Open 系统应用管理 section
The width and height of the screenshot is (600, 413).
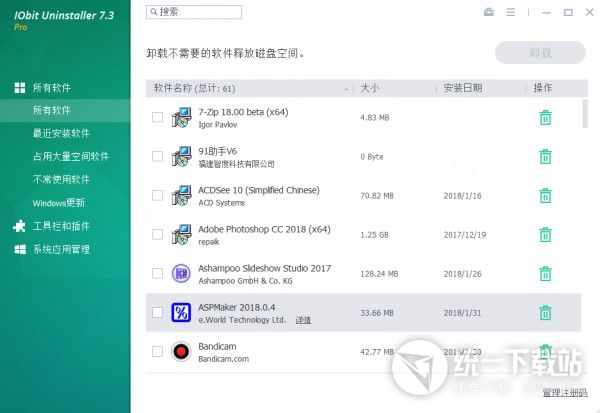[x=61, y=250]
